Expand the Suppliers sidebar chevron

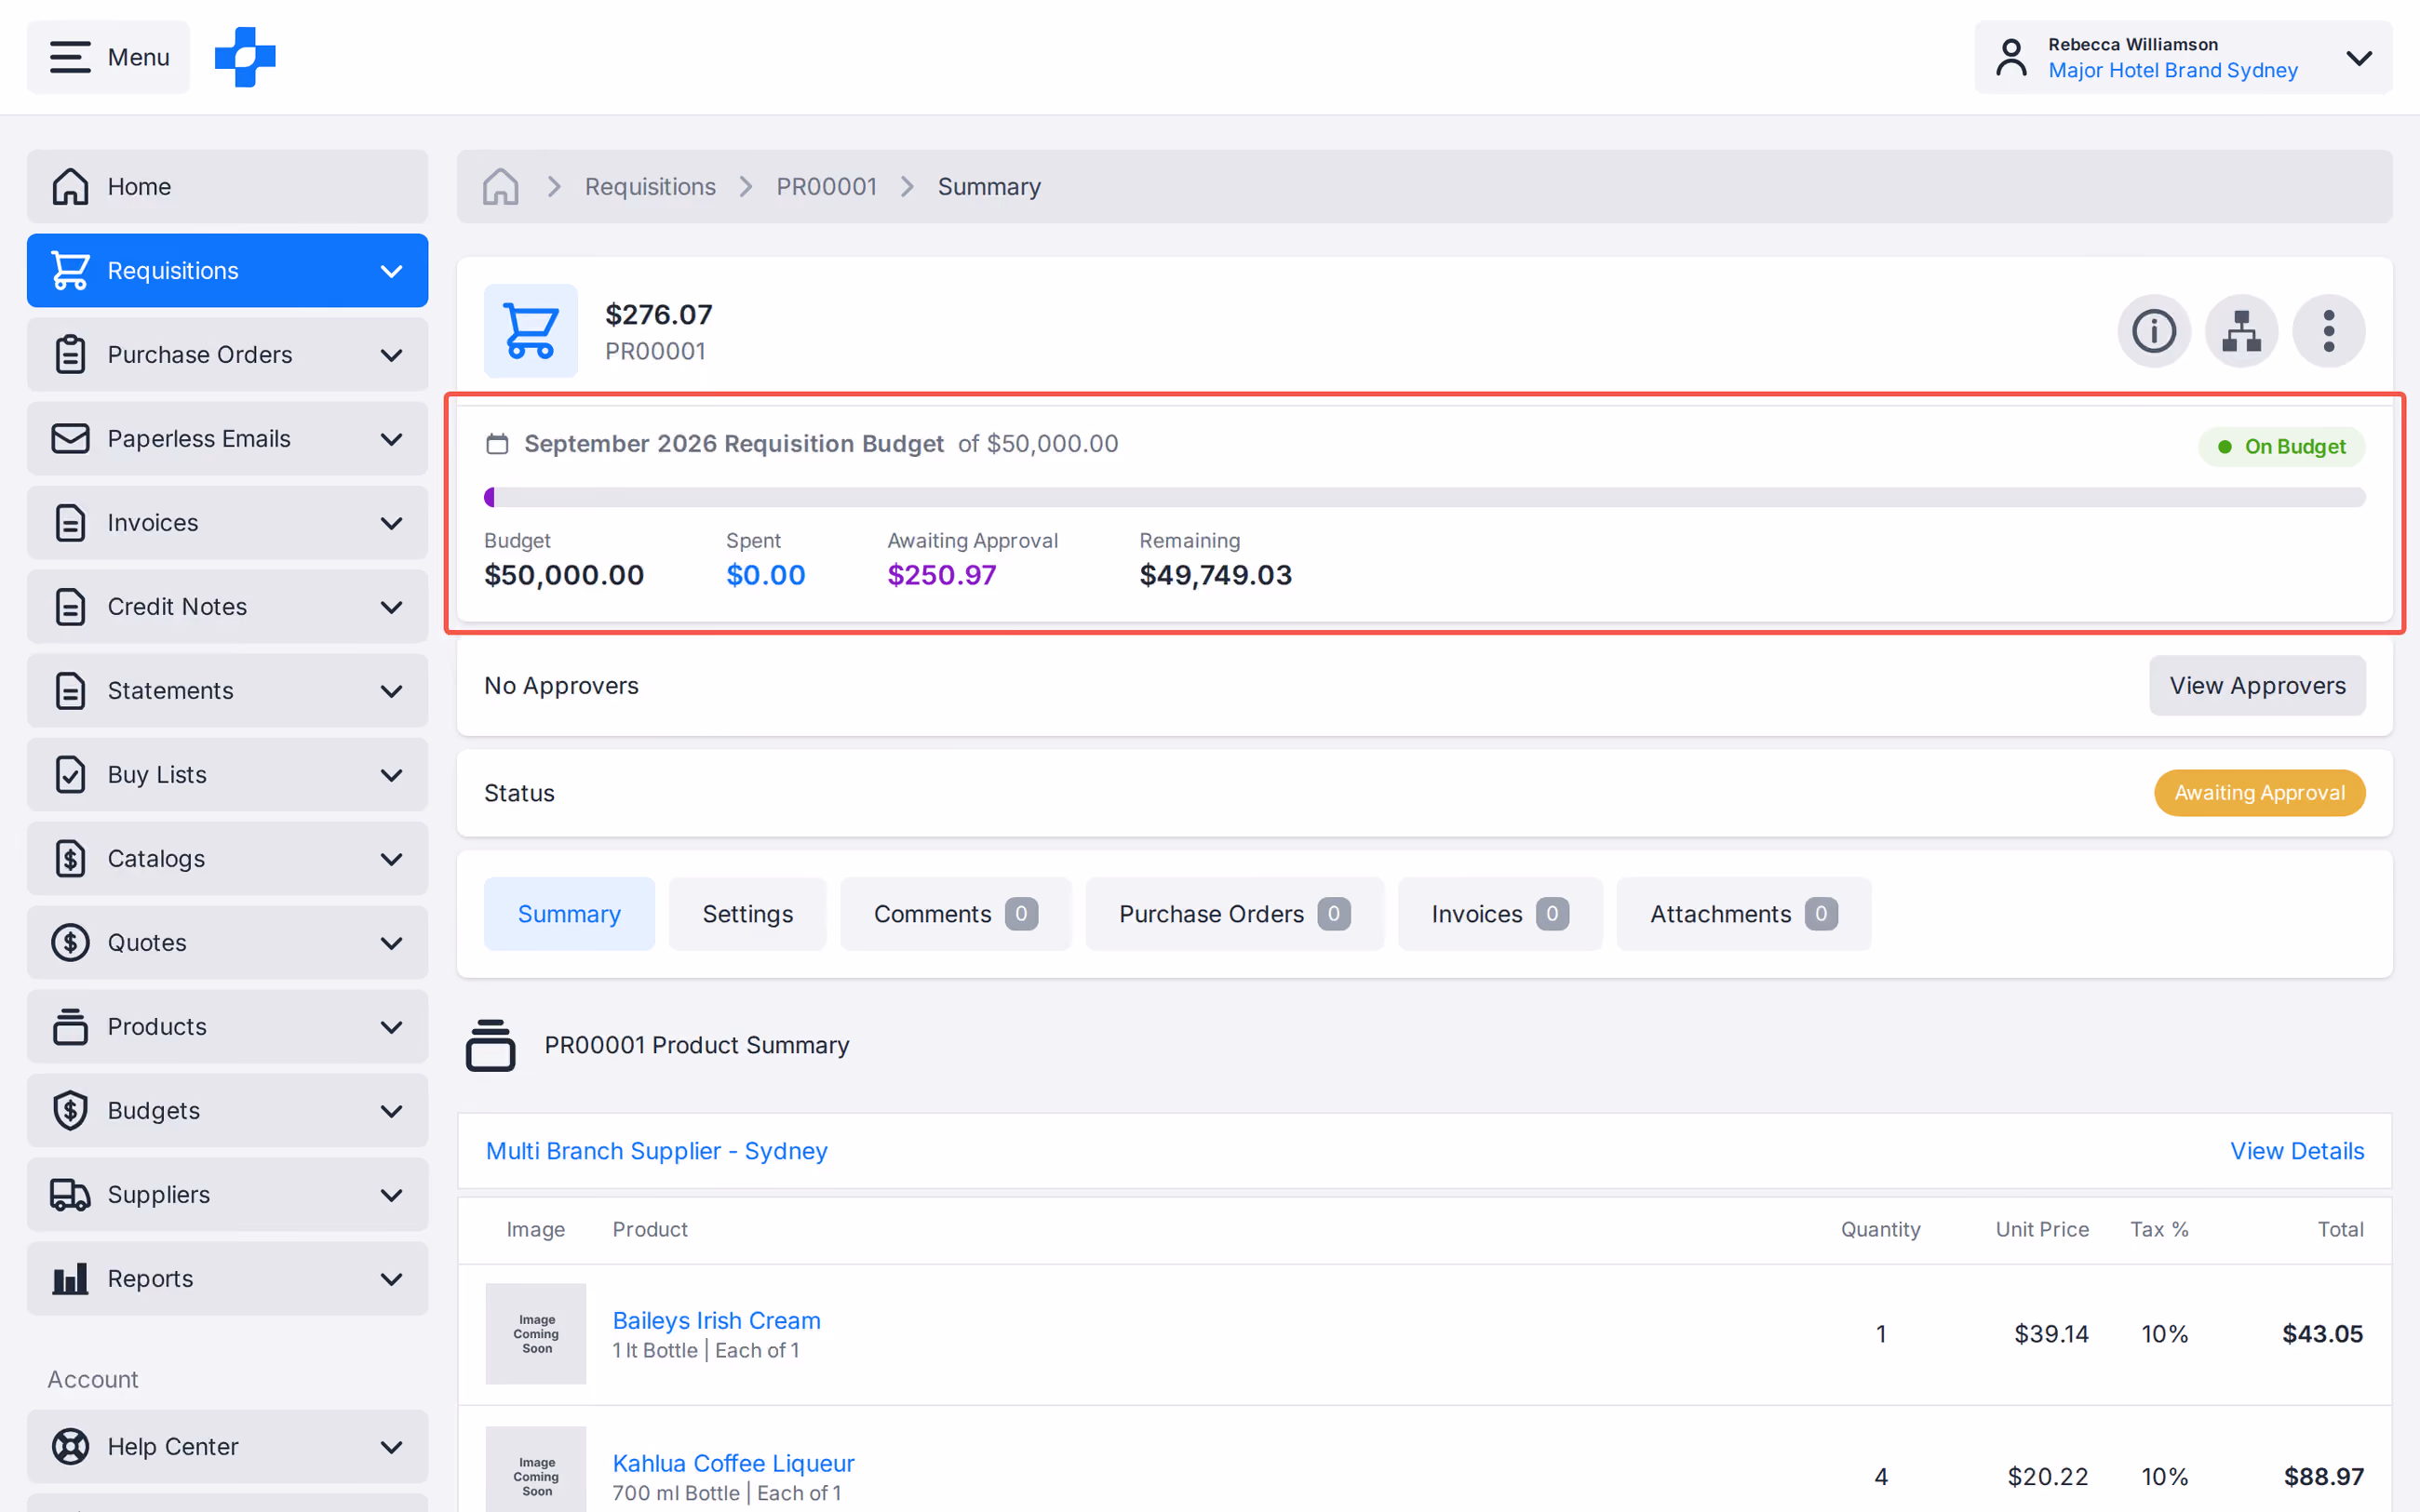(392, 1195)
